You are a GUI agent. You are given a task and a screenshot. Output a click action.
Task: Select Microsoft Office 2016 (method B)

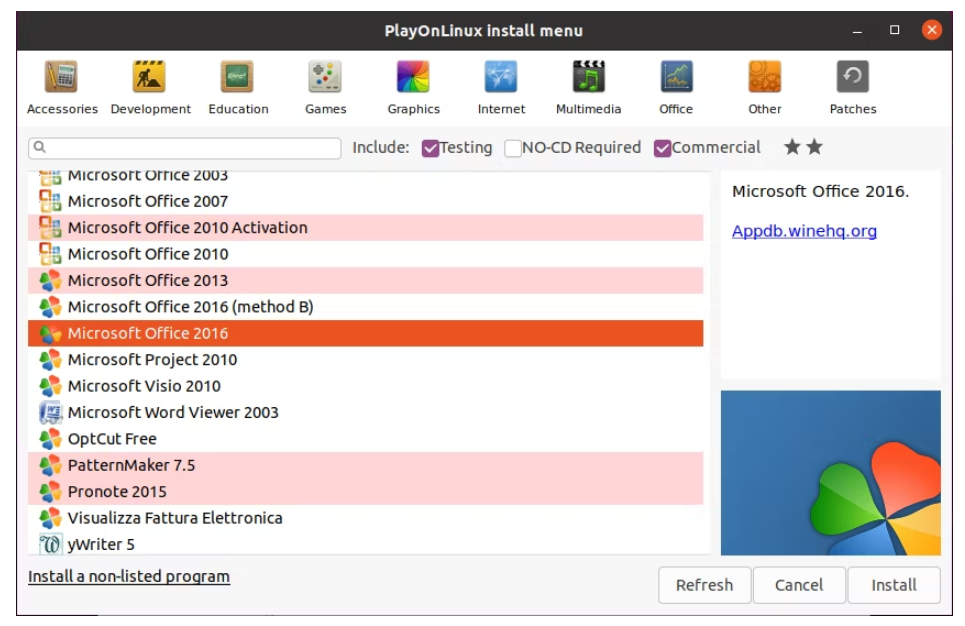point(366,307)
